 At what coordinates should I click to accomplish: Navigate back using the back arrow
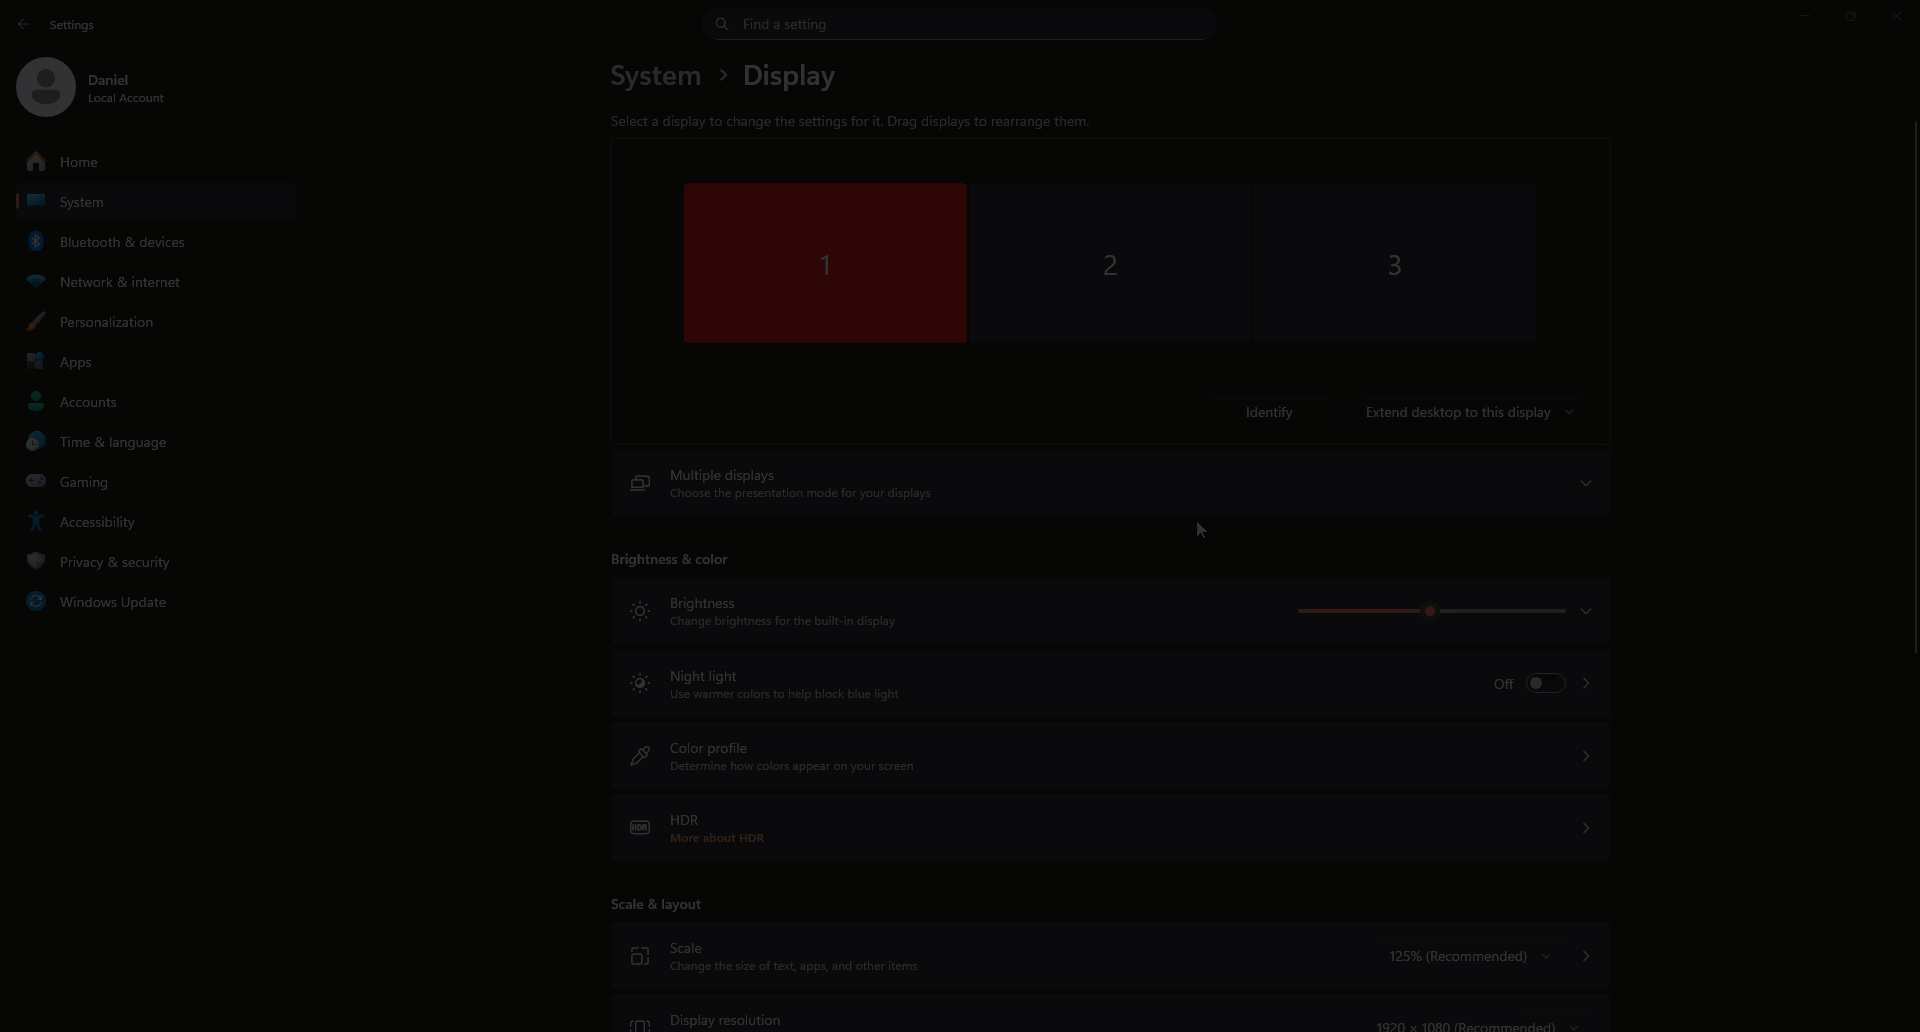[23, 23]
